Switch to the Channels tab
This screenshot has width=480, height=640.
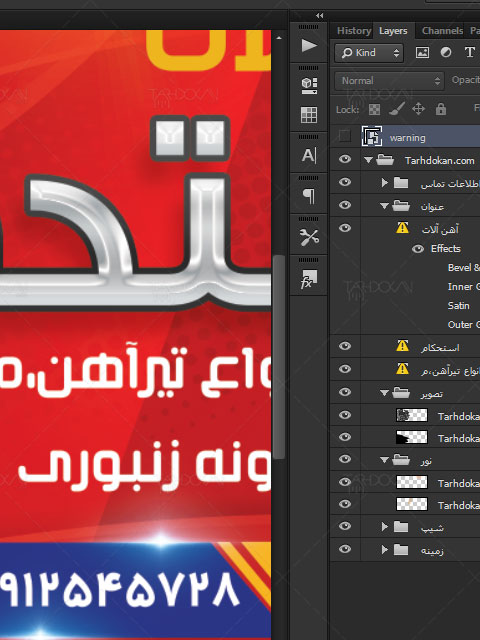pyautogui.click(x=442, y=31)
